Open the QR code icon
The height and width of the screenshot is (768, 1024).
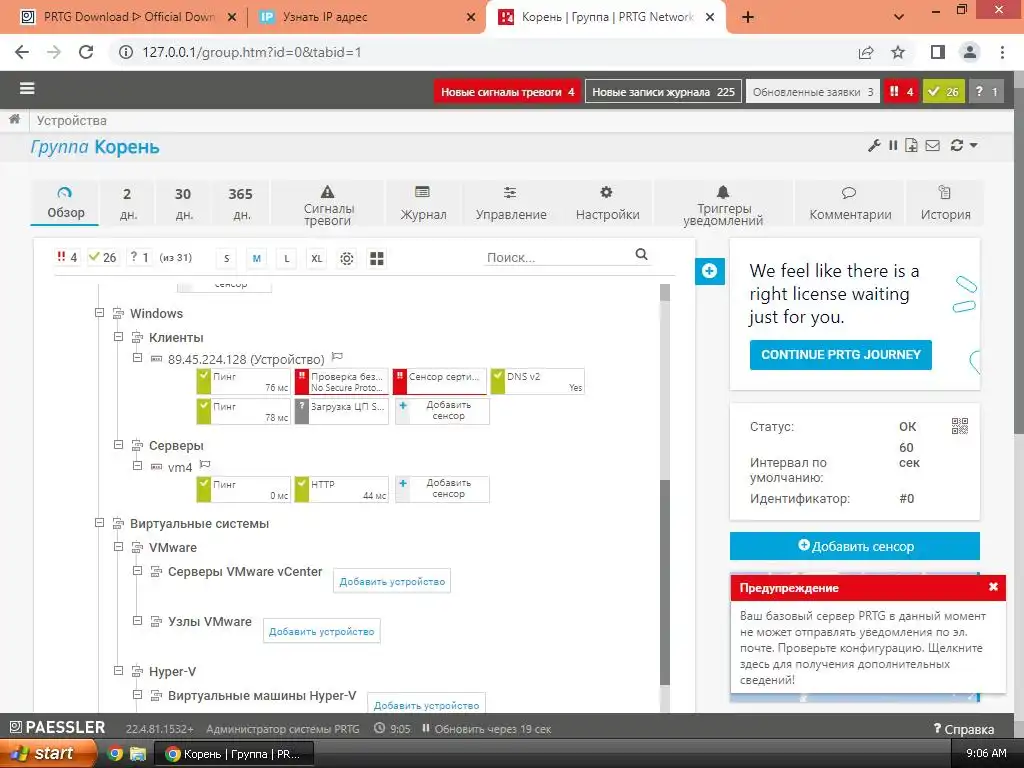(959, 426)
